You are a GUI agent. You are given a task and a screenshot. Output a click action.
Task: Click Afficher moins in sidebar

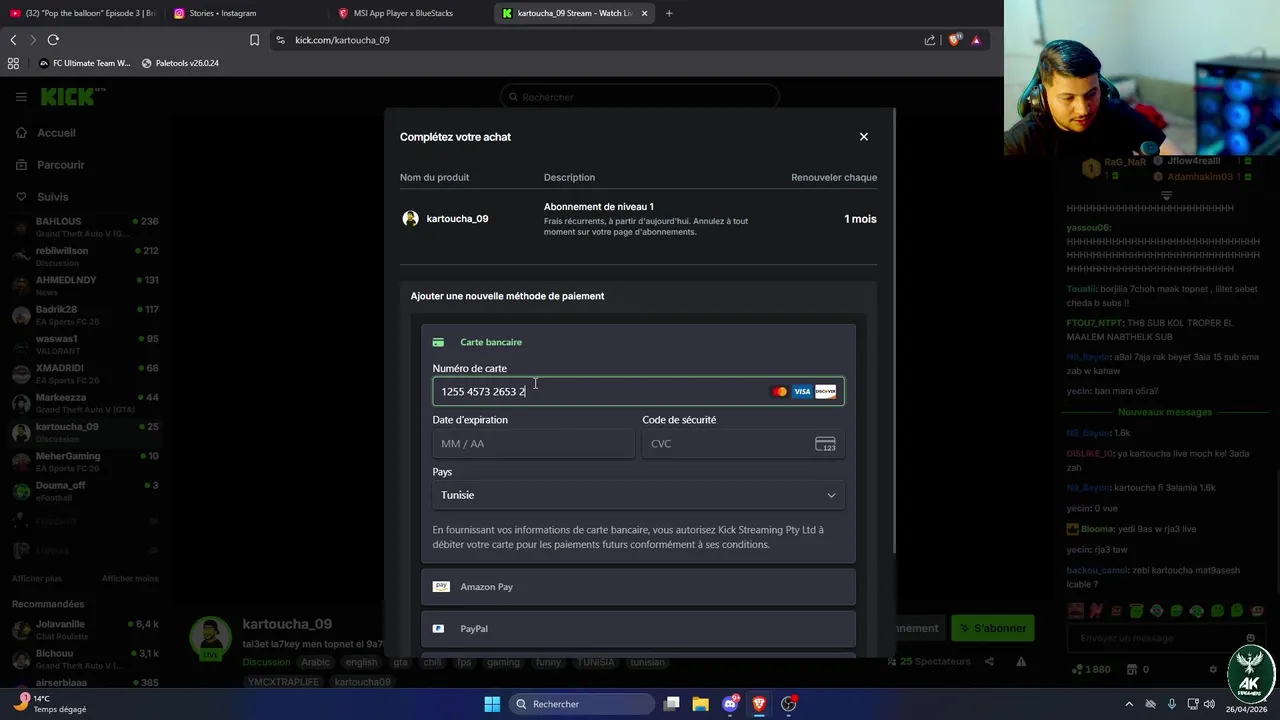(130, 579)
